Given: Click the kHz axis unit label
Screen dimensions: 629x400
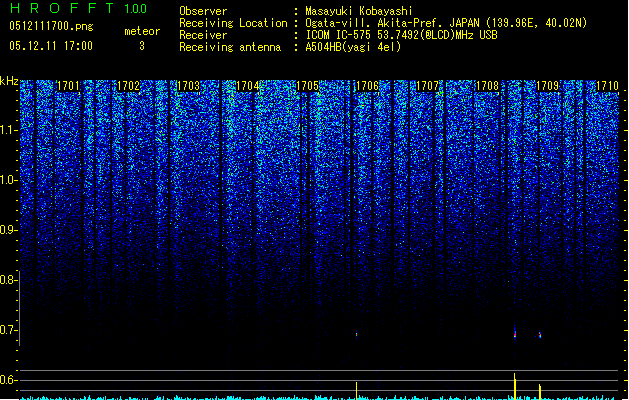Looking at the screenshot, I should (9, 81).
